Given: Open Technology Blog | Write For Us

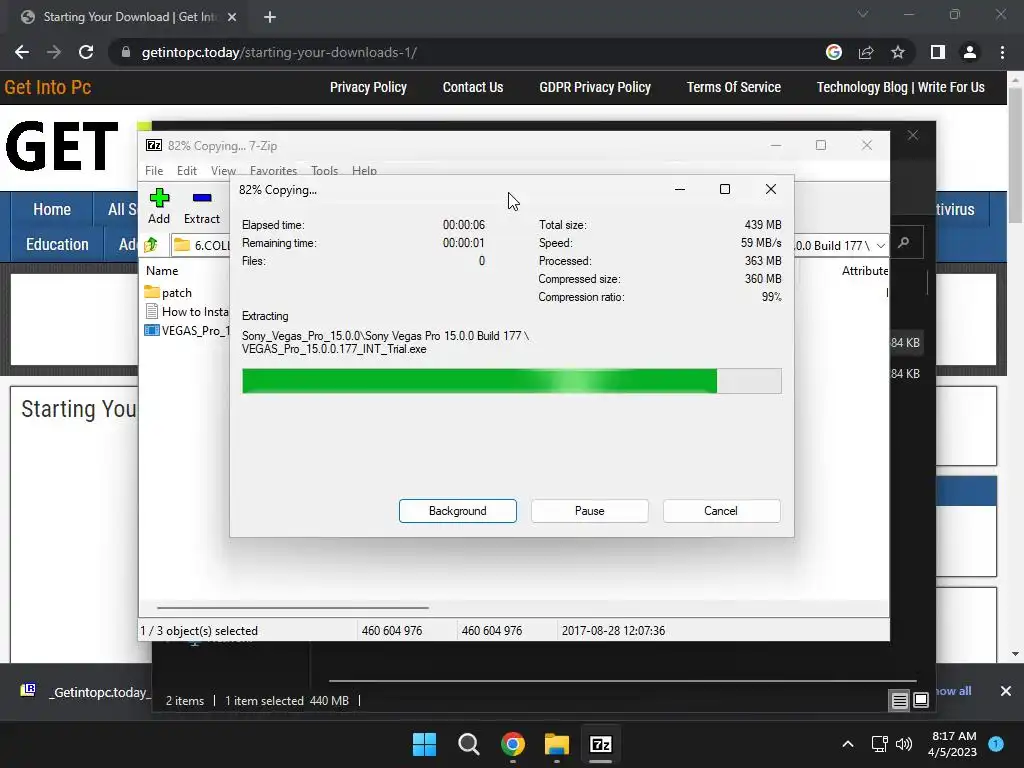Looking at the screenshot, I should (x=901, y=87).
